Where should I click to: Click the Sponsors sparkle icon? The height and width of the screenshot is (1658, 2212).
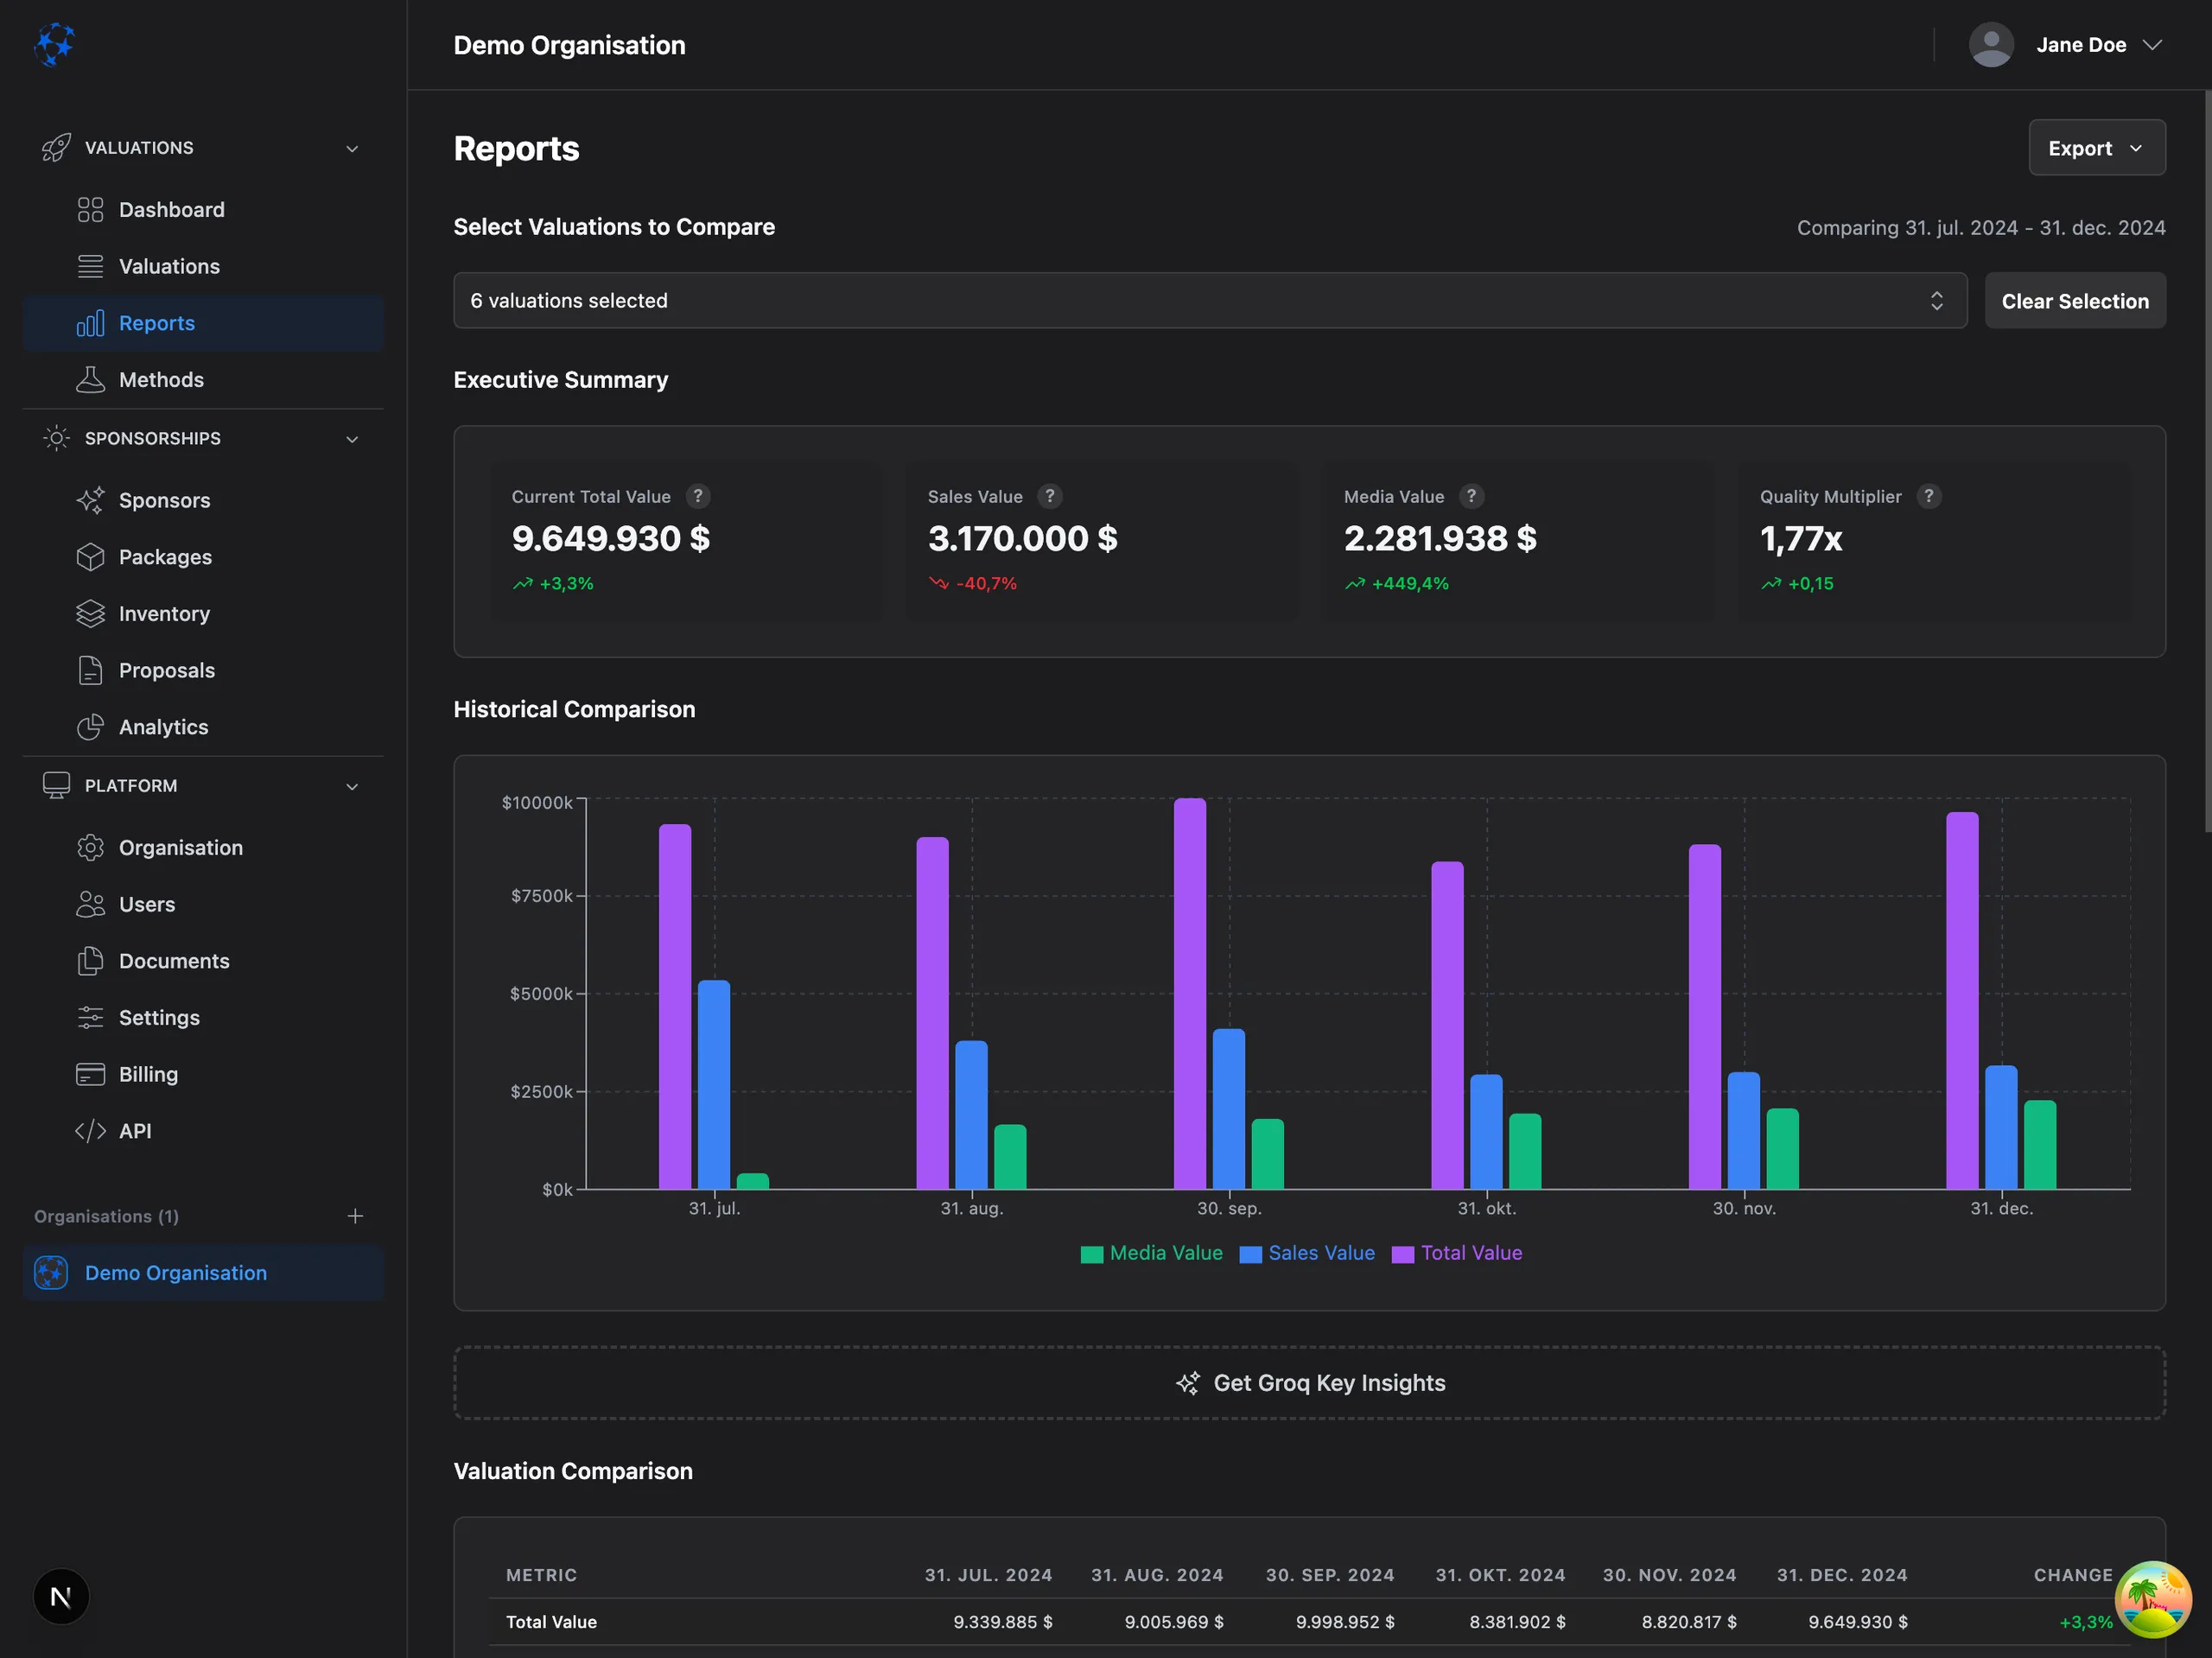pos(90,500)
